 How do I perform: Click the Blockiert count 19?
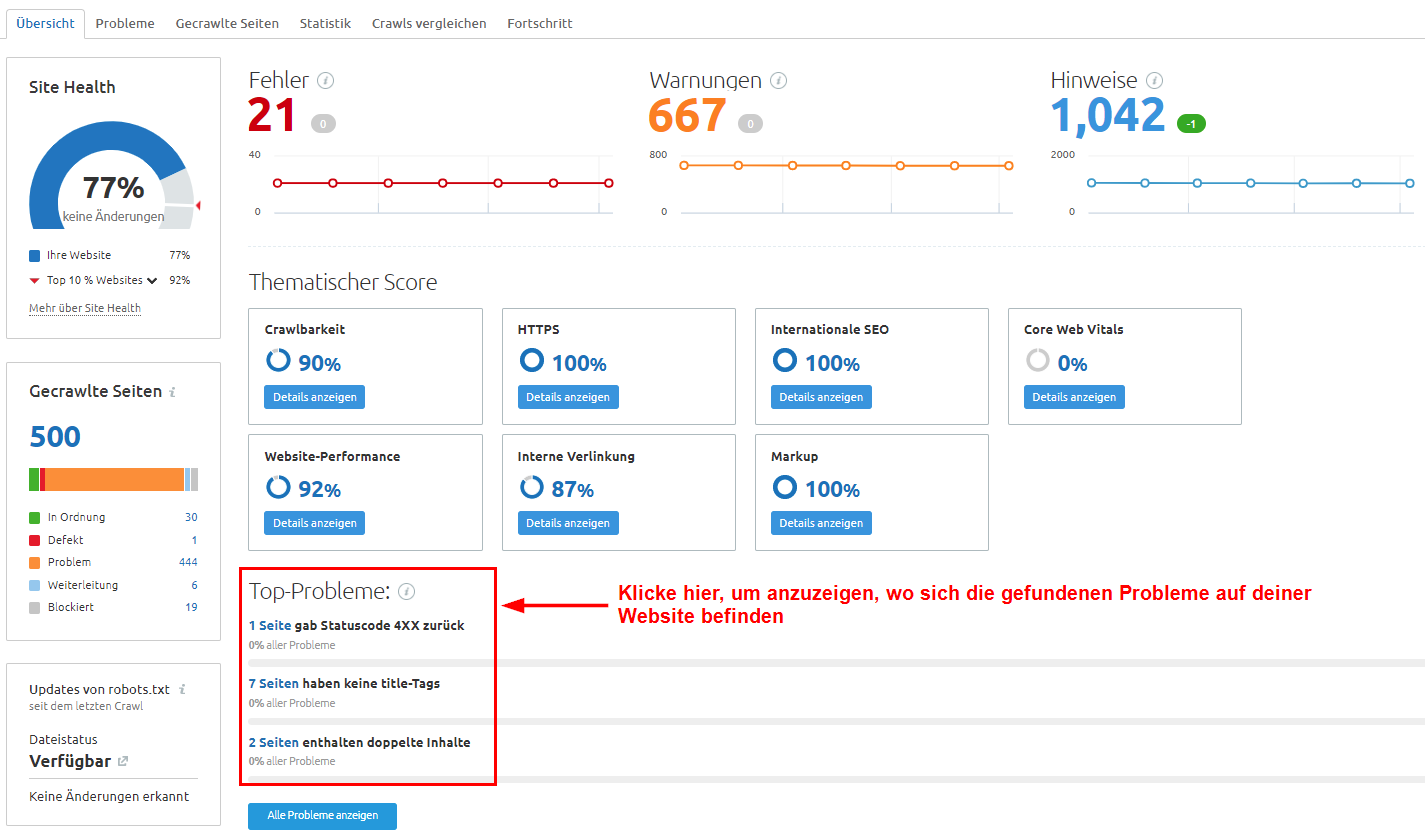point(191,607)
